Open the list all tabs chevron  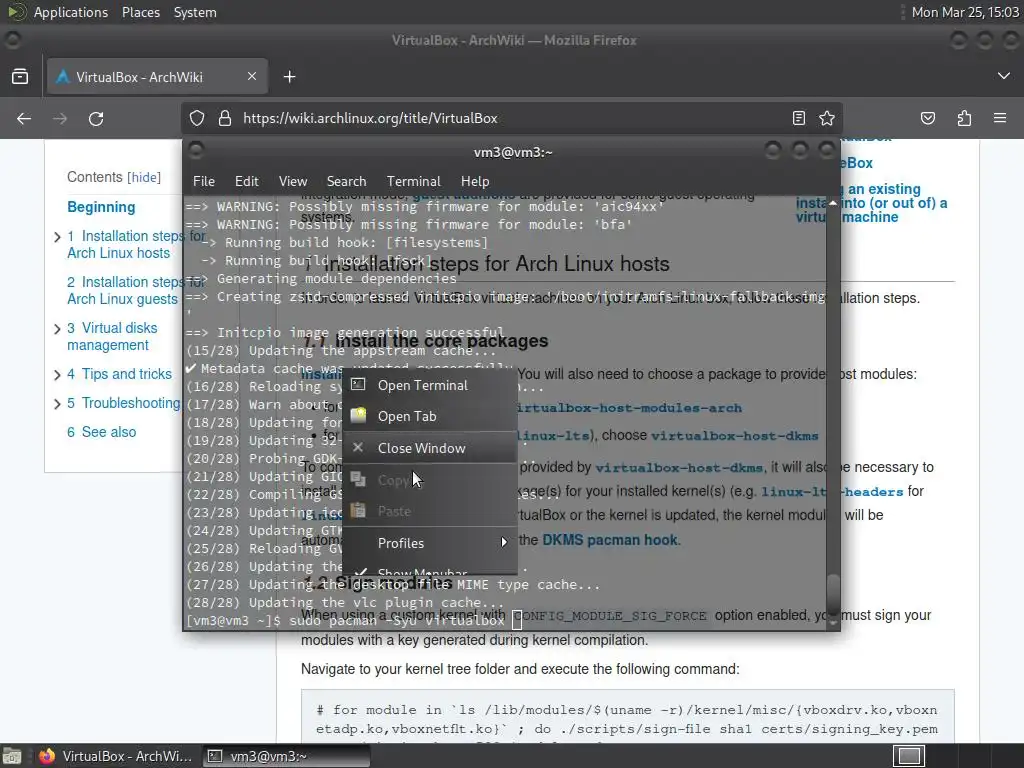[x=1004, y=76]
